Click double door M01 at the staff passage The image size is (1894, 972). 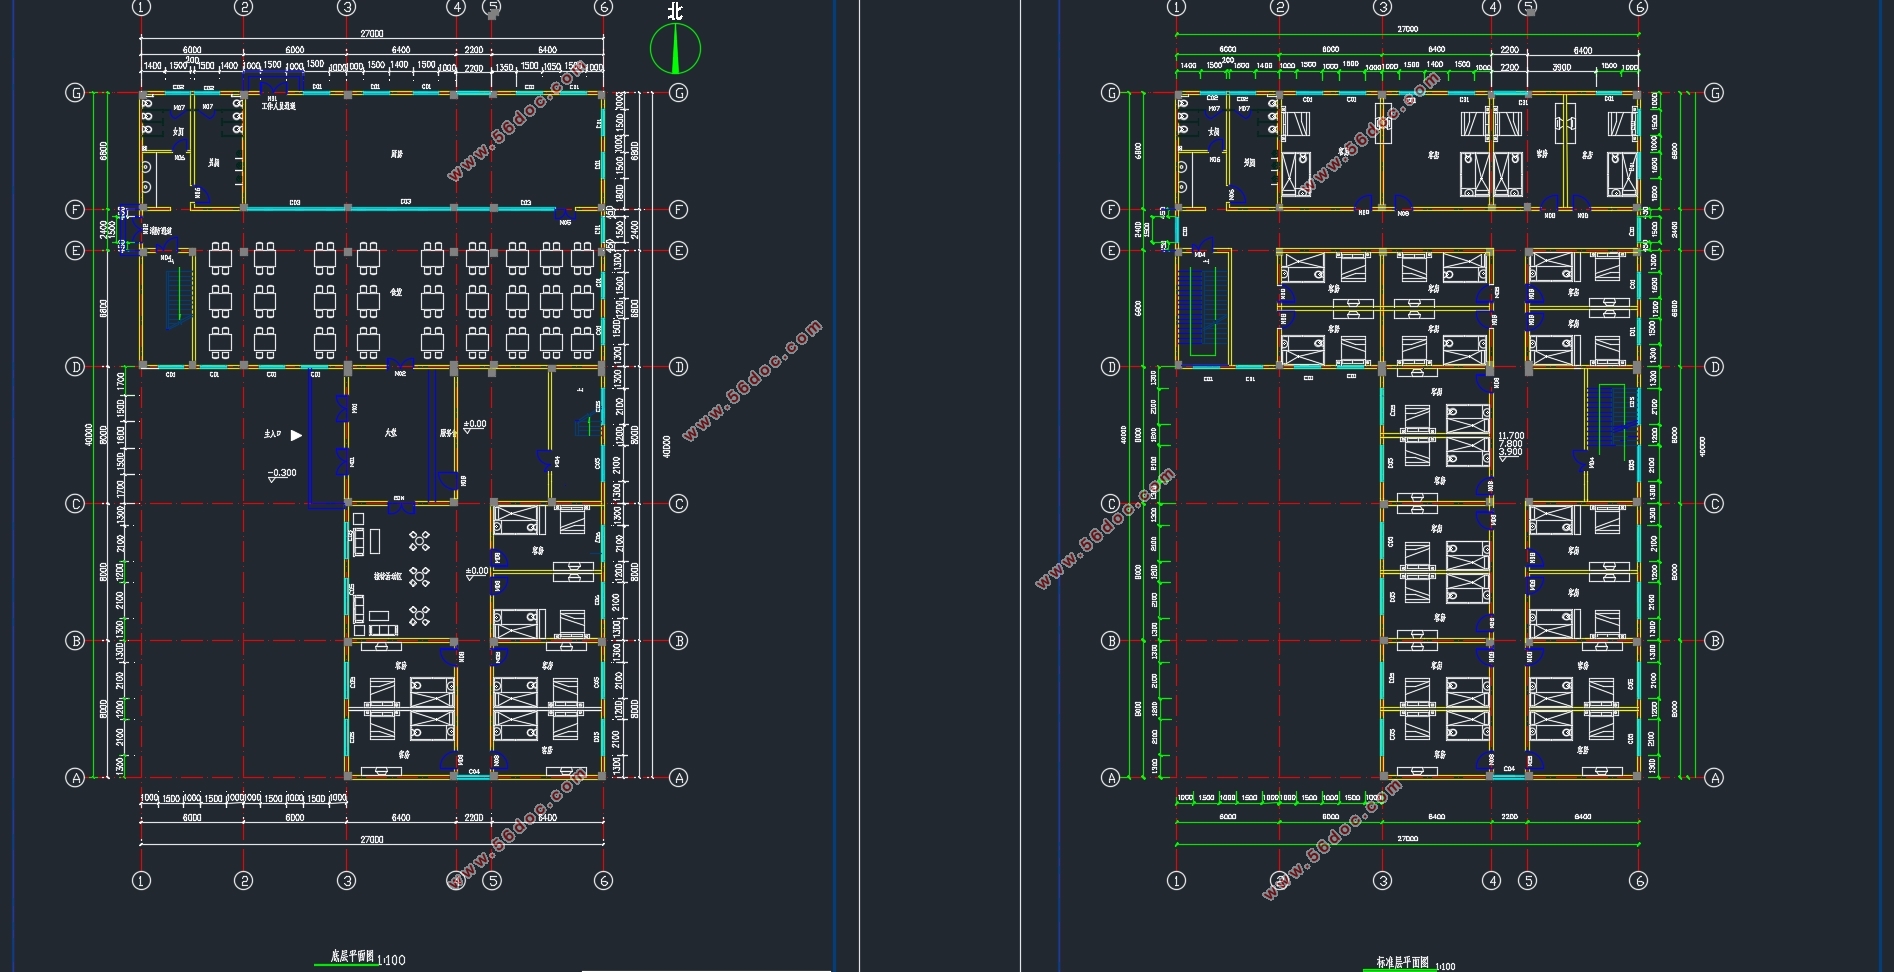click(x=272, y=87)
